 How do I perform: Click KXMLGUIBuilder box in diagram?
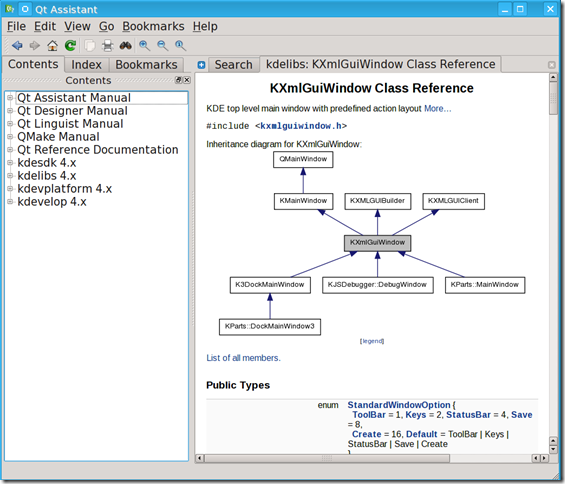click(378, 201)
